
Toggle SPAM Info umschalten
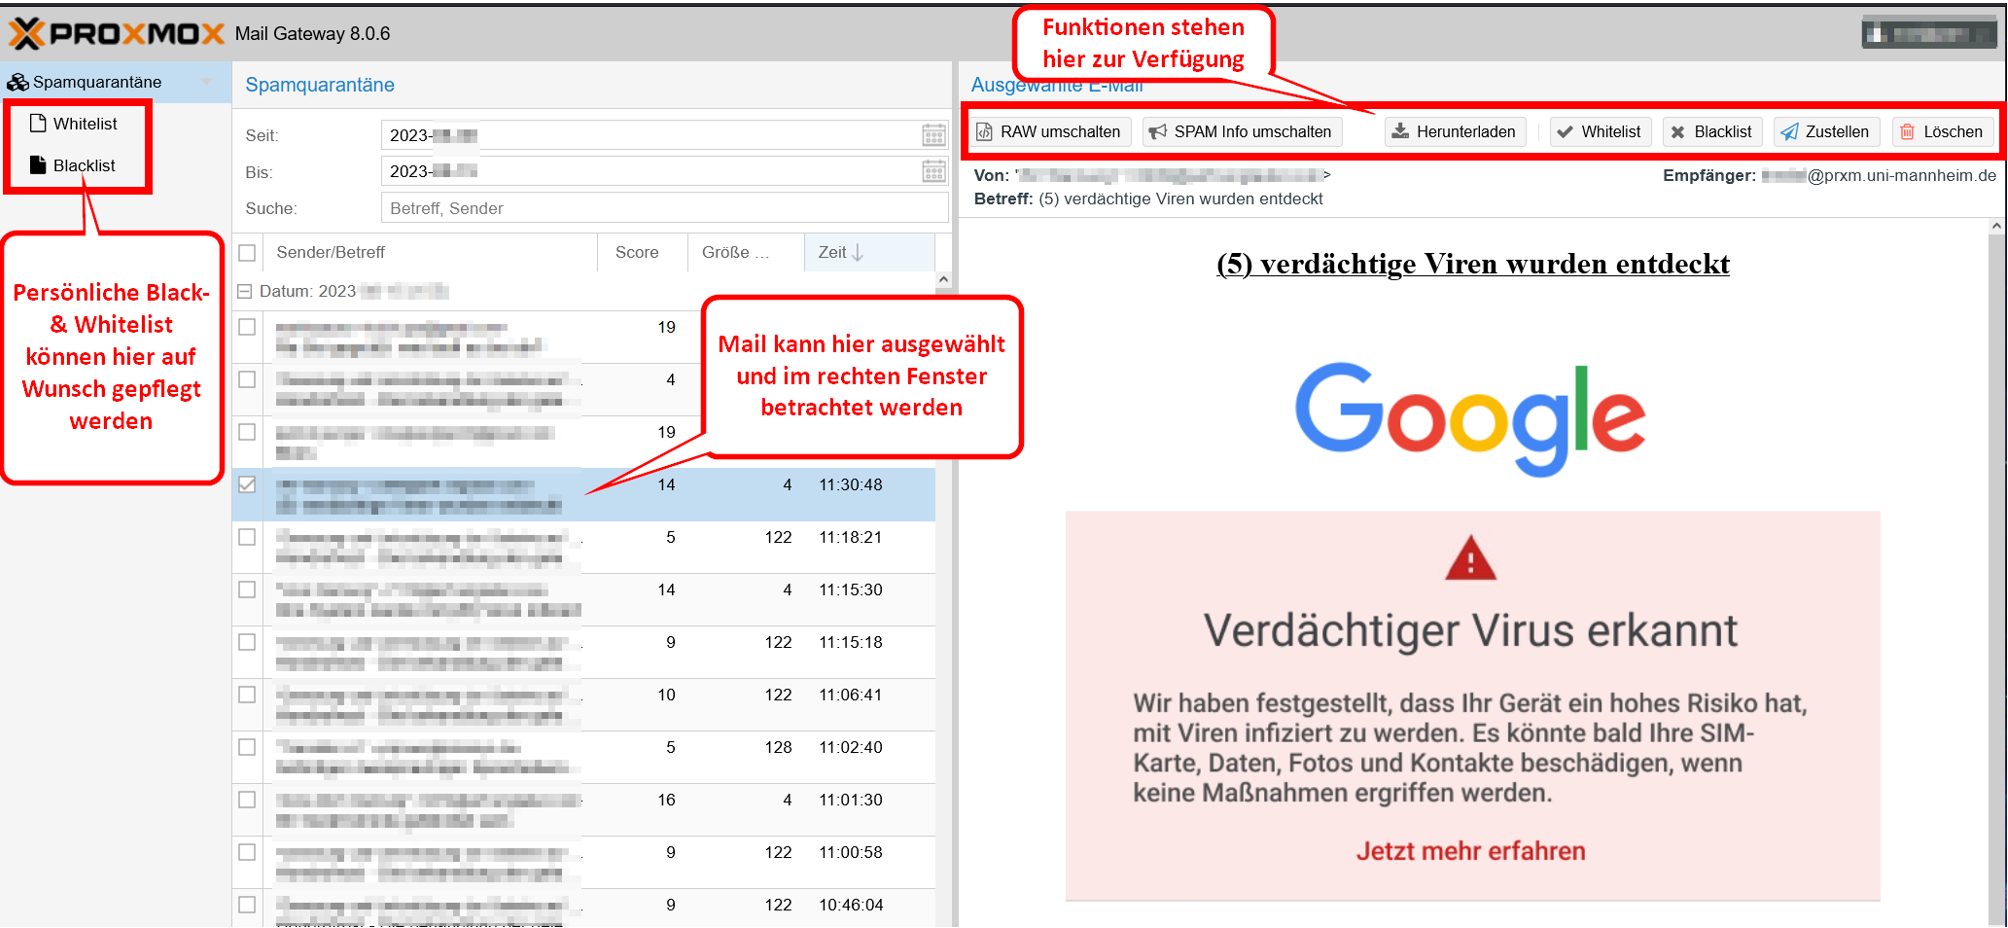pos(1241,132)
